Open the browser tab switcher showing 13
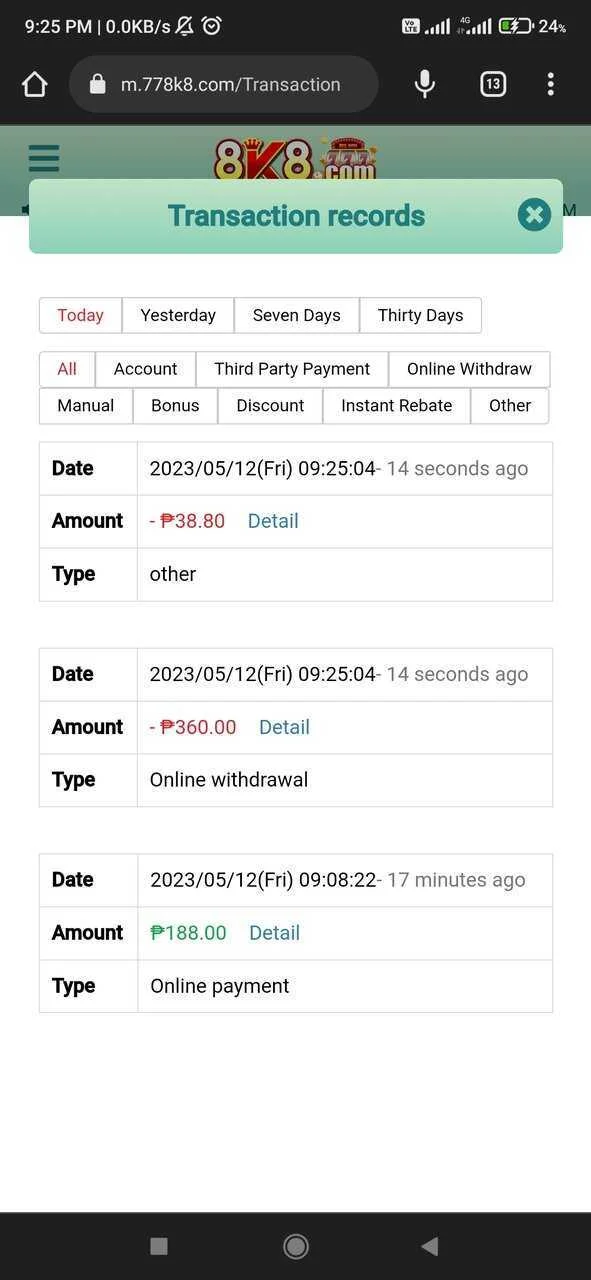Image resolution: width=591 pixels, height=1280 pixels. [x=492, y=84]
